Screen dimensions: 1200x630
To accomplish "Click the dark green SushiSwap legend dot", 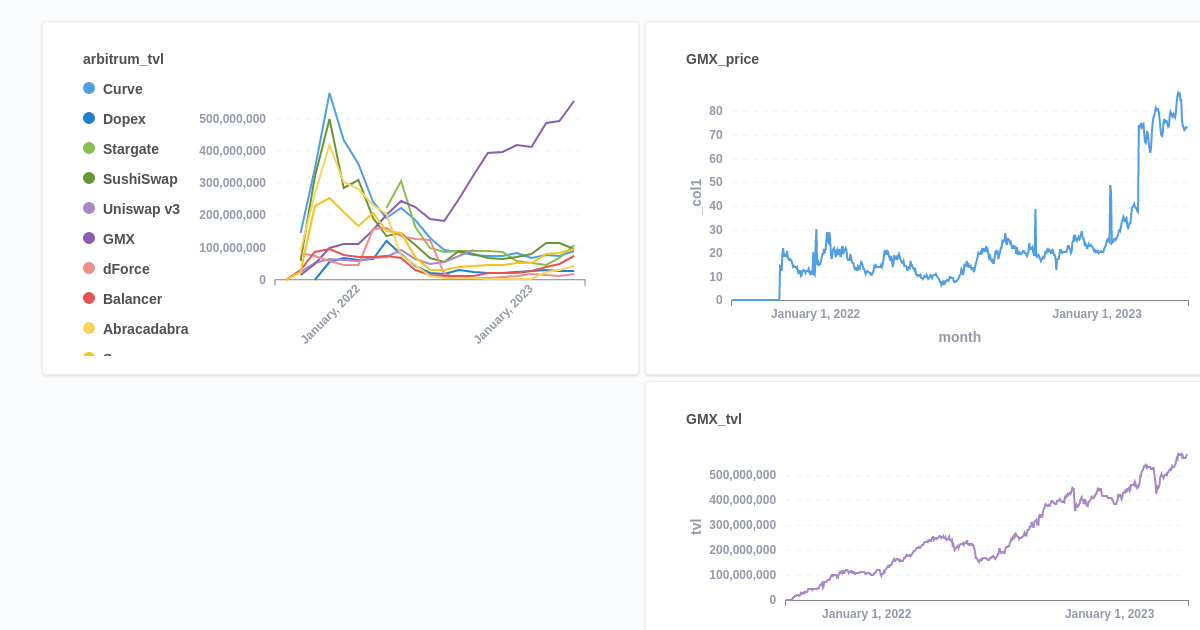I will coord(89,179).
